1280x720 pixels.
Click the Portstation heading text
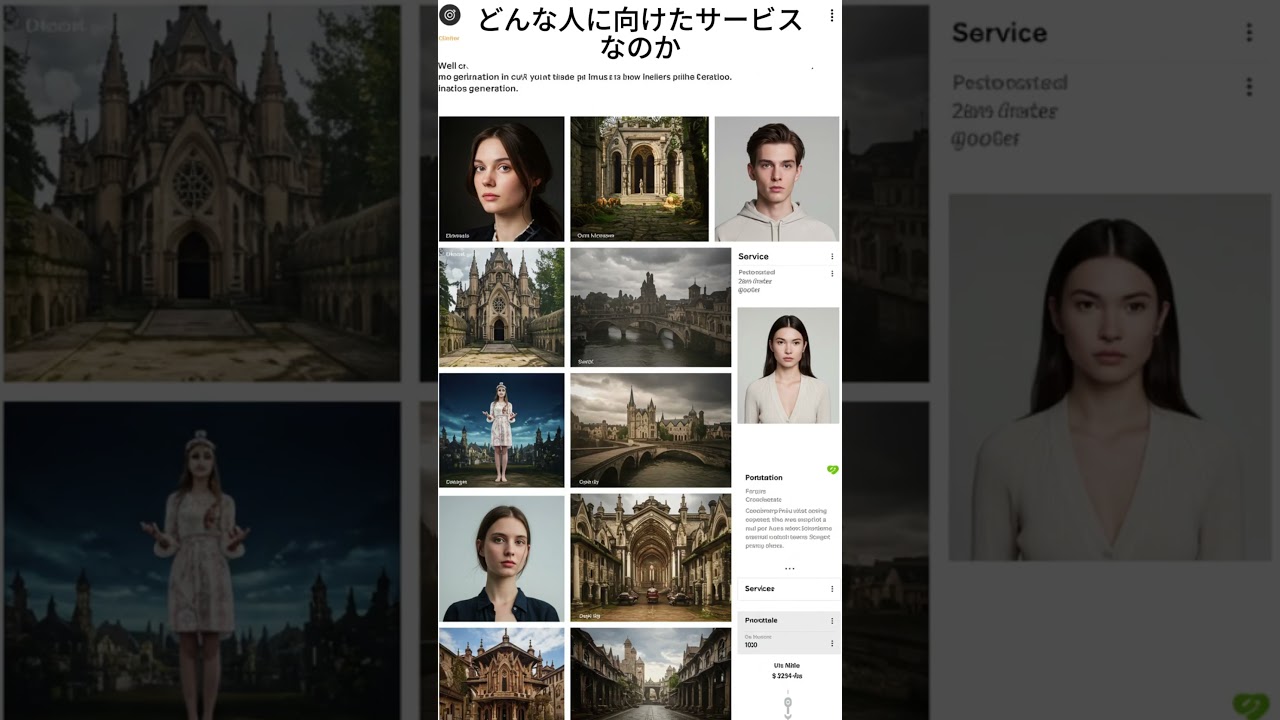(x=764, y=478)
